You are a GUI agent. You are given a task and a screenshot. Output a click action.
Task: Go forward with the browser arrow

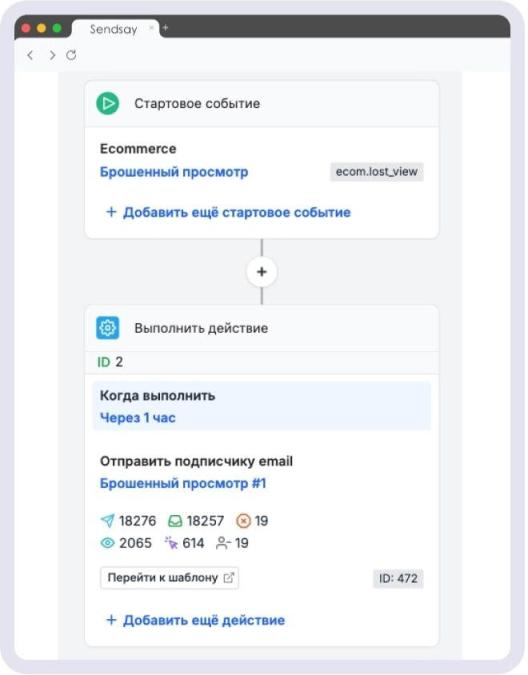pos(52,55)
